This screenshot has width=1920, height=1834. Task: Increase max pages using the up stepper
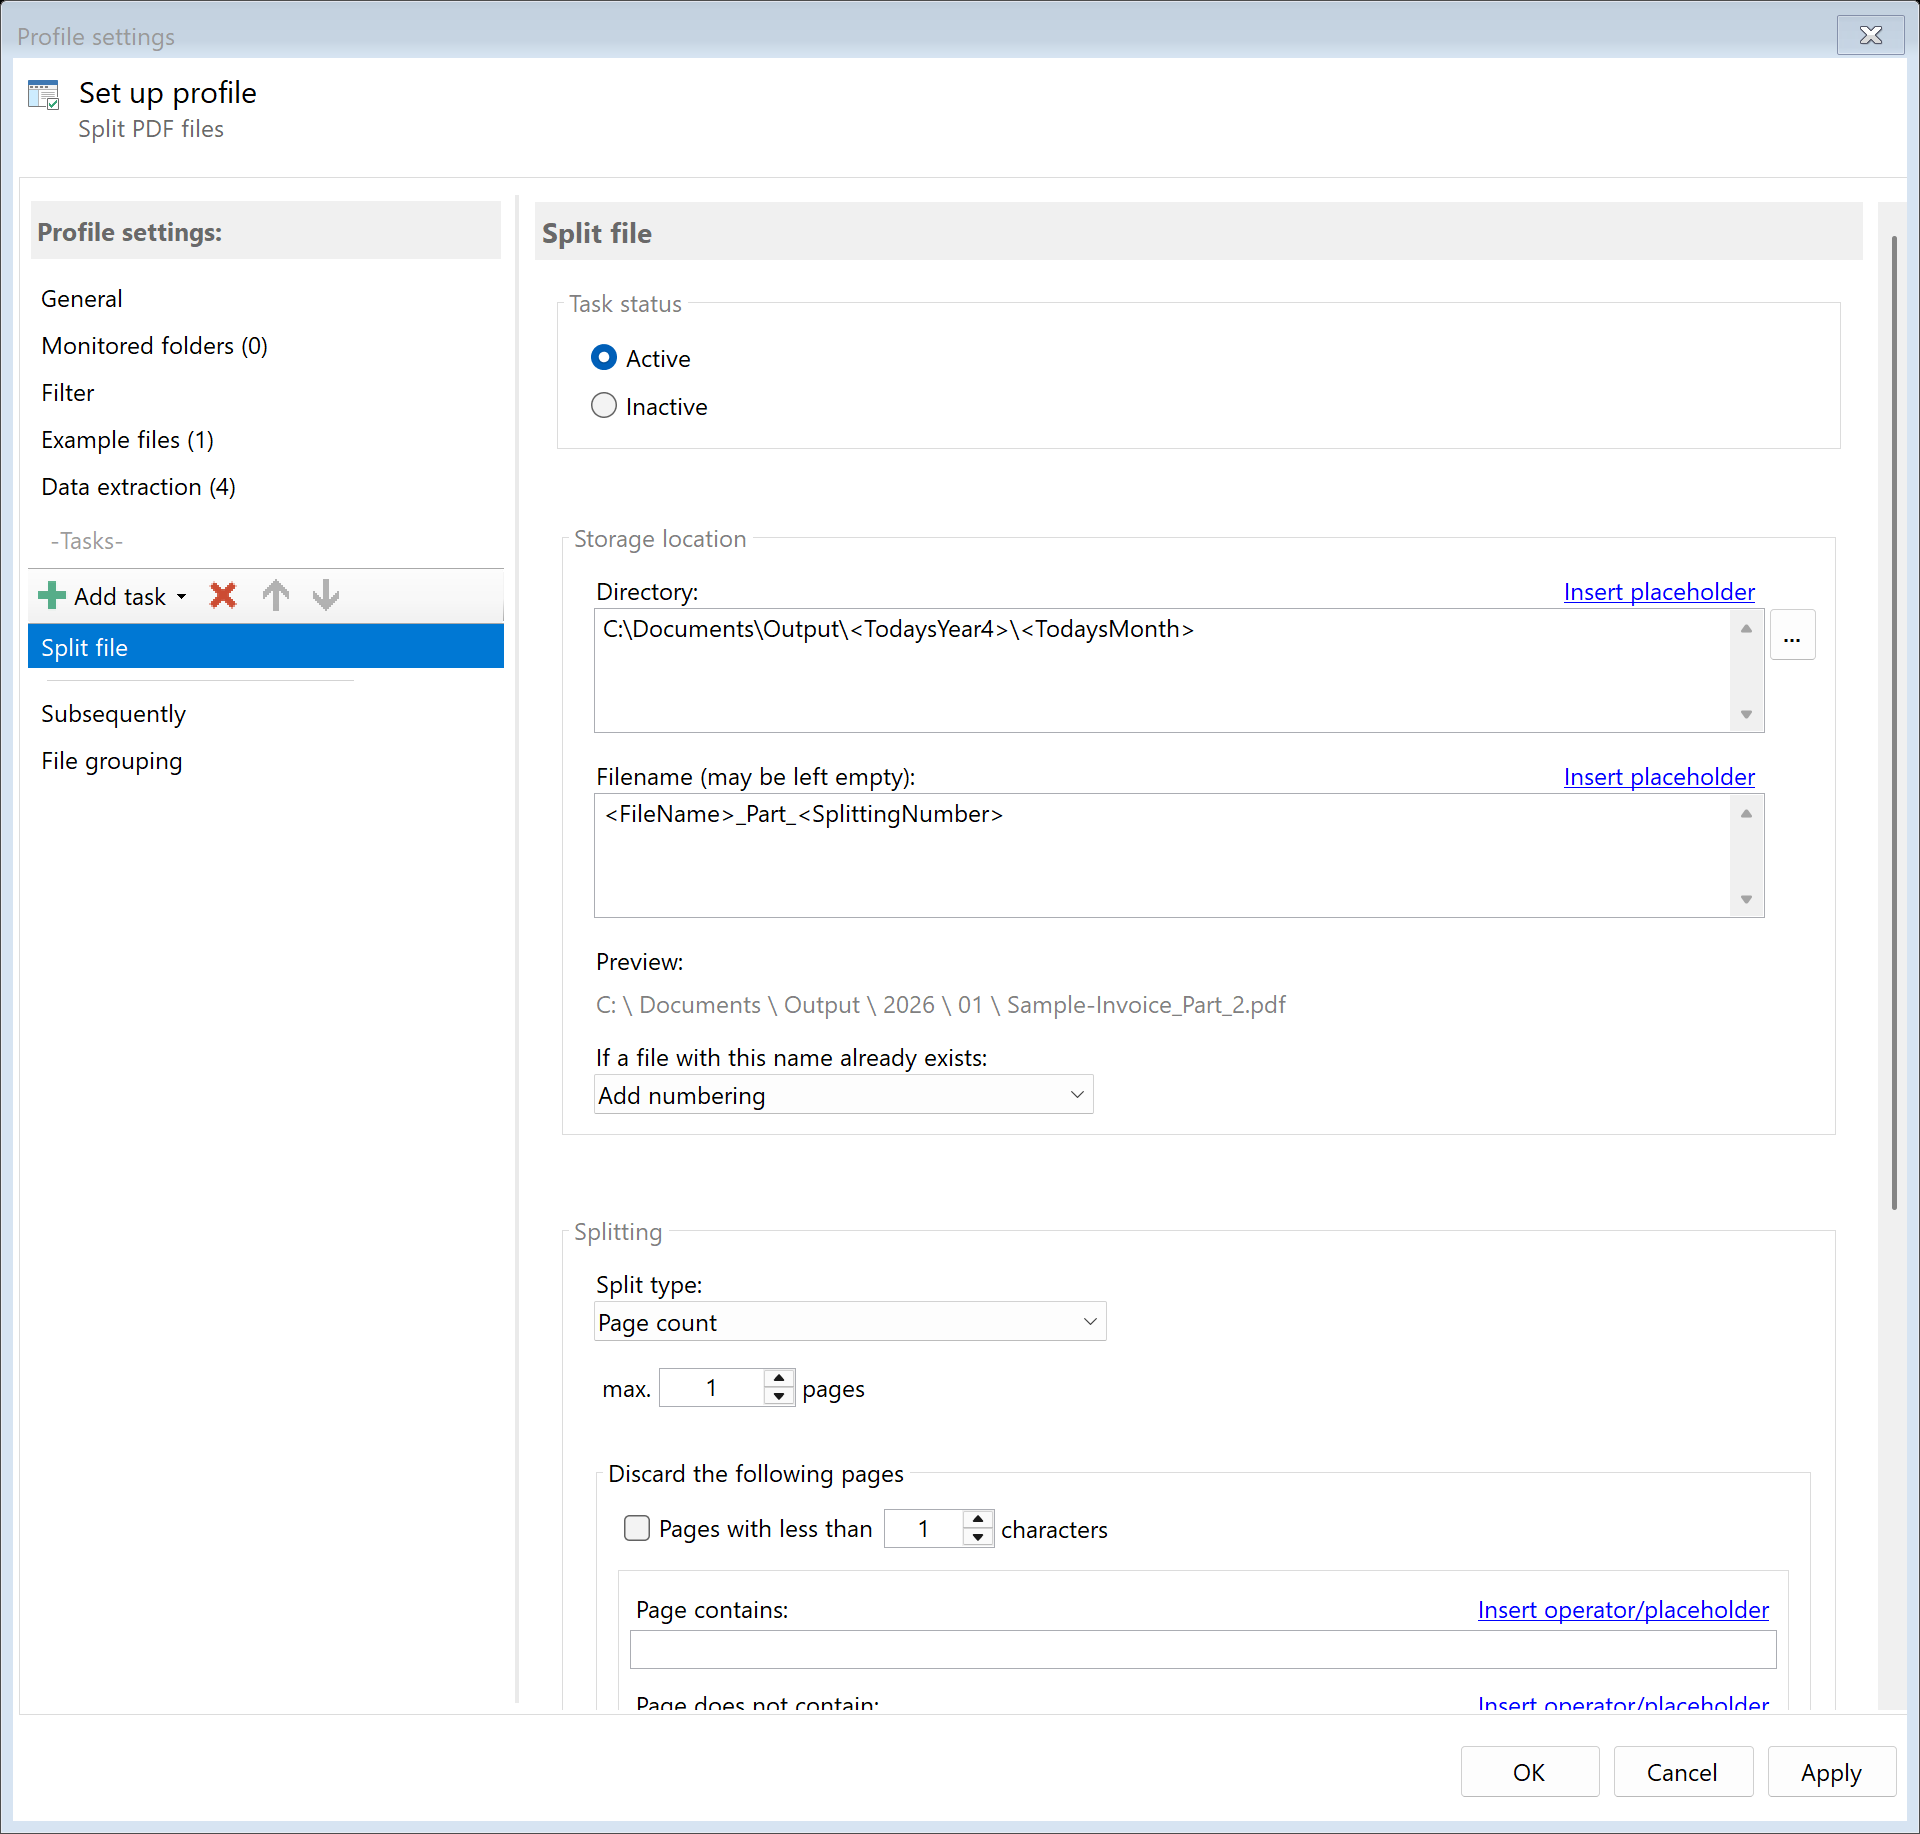coord(779,1379)
